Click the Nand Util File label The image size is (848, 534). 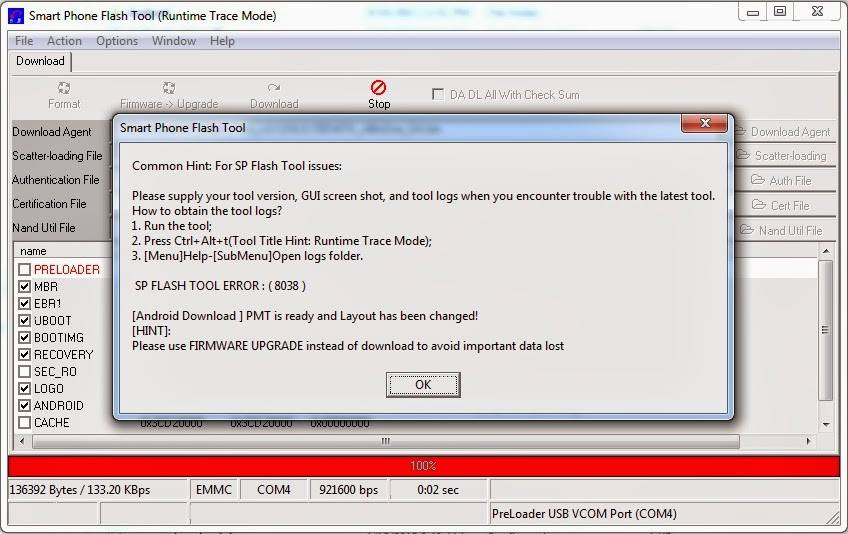[x=44, y=228]
